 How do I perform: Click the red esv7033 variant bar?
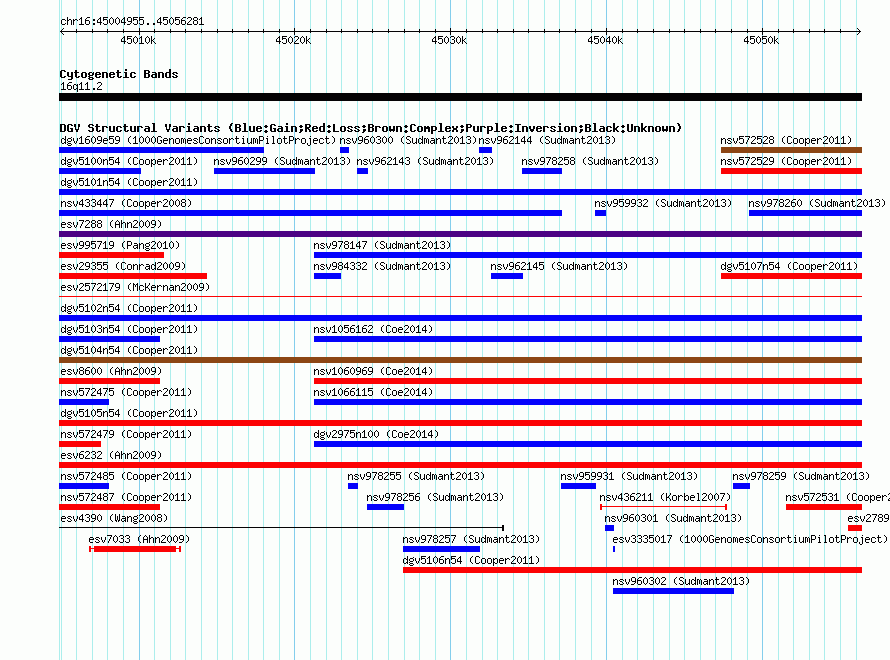click(x=135, y=549)
